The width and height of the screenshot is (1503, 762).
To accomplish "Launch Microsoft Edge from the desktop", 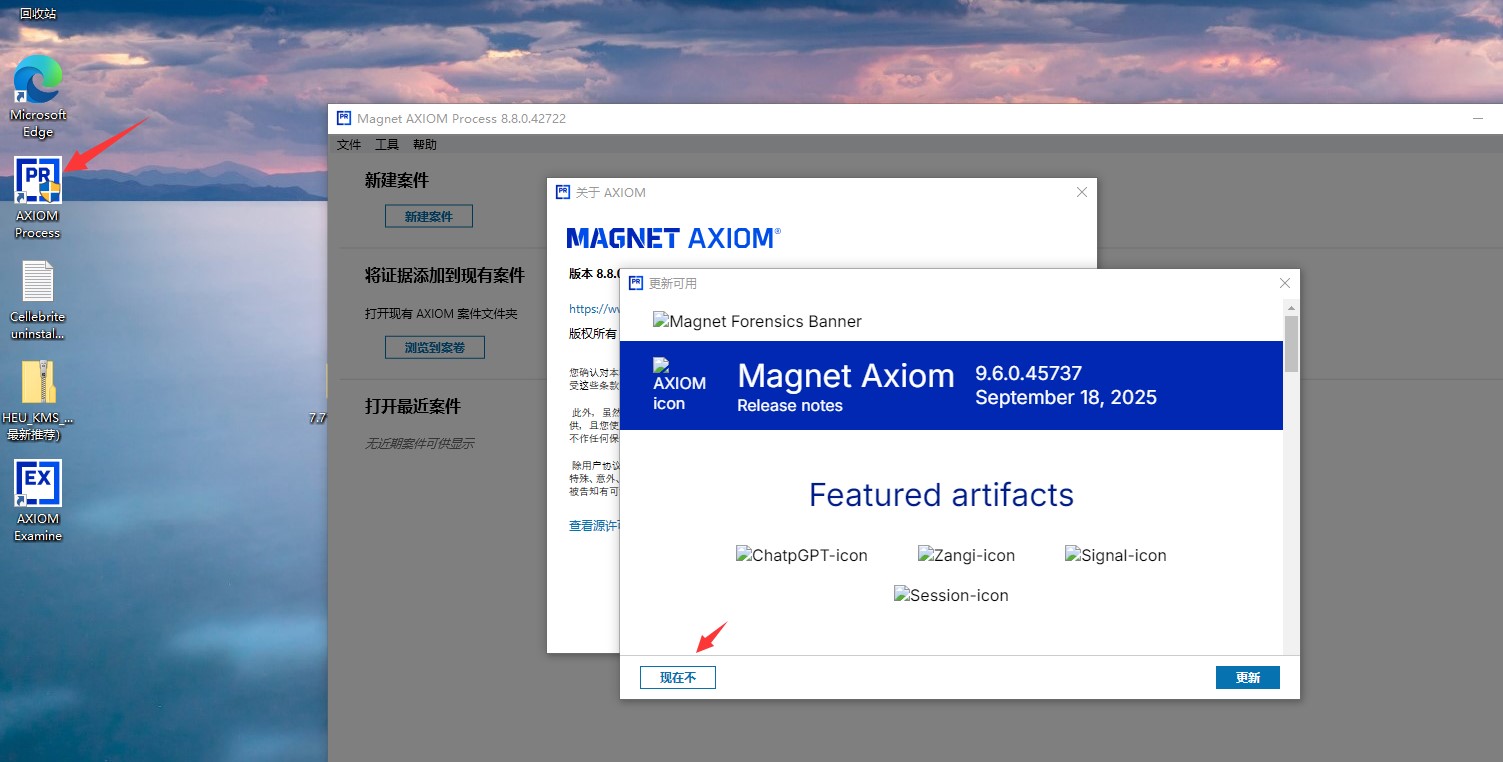I will pos(38,96).
